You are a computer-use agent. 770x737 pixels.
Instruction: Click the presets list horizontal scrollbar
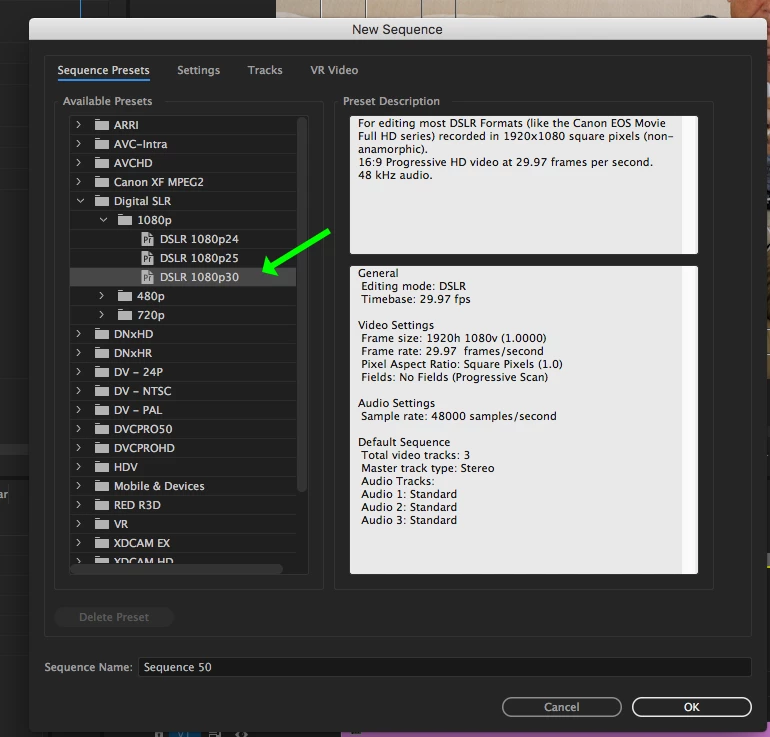pos(177,569)
